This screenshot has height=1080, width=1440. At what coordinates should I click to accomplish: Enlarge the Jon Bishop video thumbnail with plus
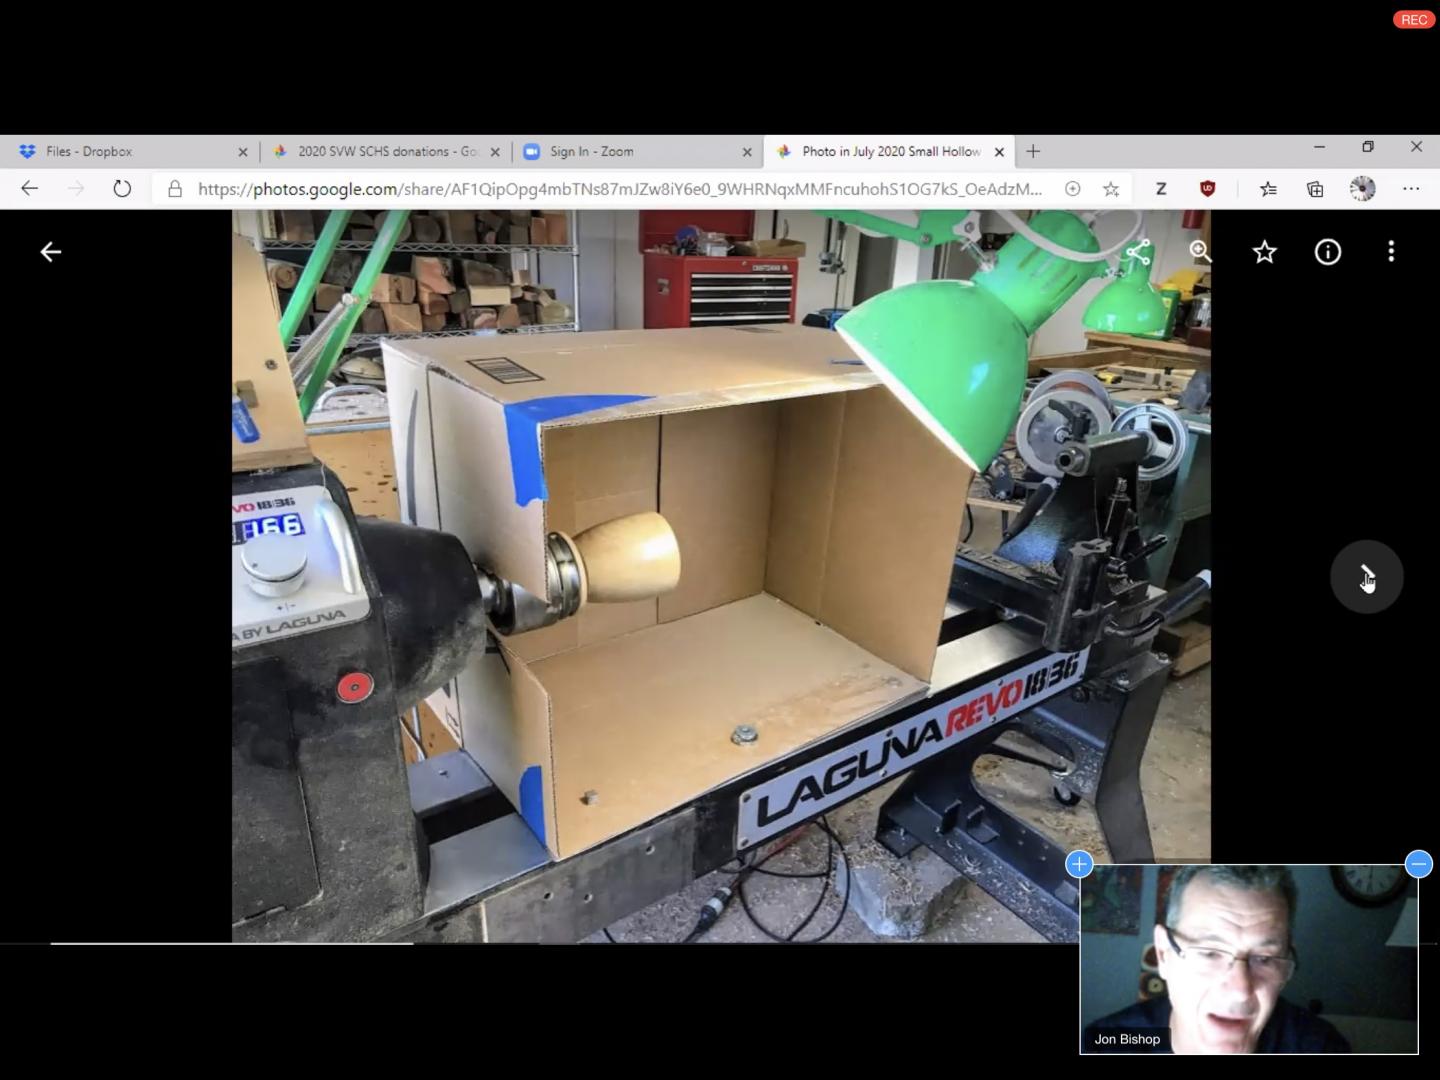pos(1079,864)
